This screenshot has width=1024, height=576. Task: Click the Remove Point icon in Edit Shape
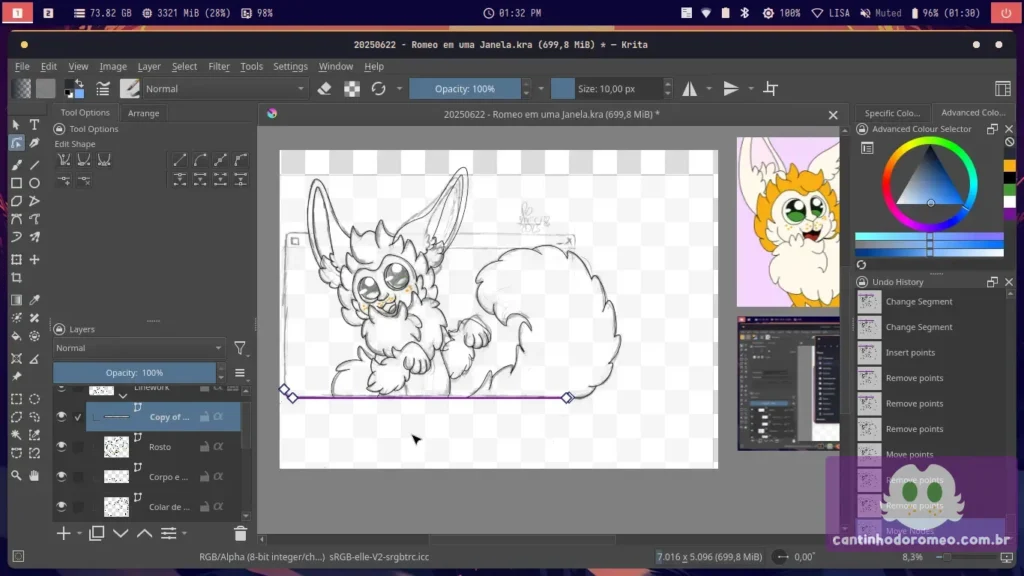pyautogui.click(x=84, y=181)
